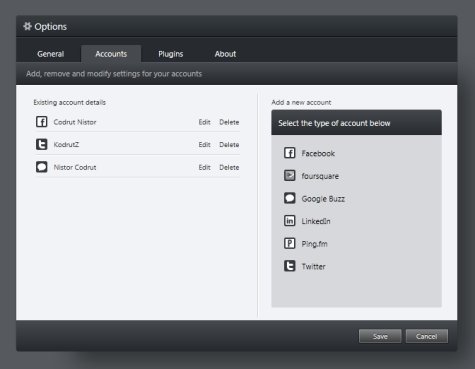The width and height of the screenshot is (475, 369).
Task: Click the Nistor Codrut account name
Action: tap(75, 167)
